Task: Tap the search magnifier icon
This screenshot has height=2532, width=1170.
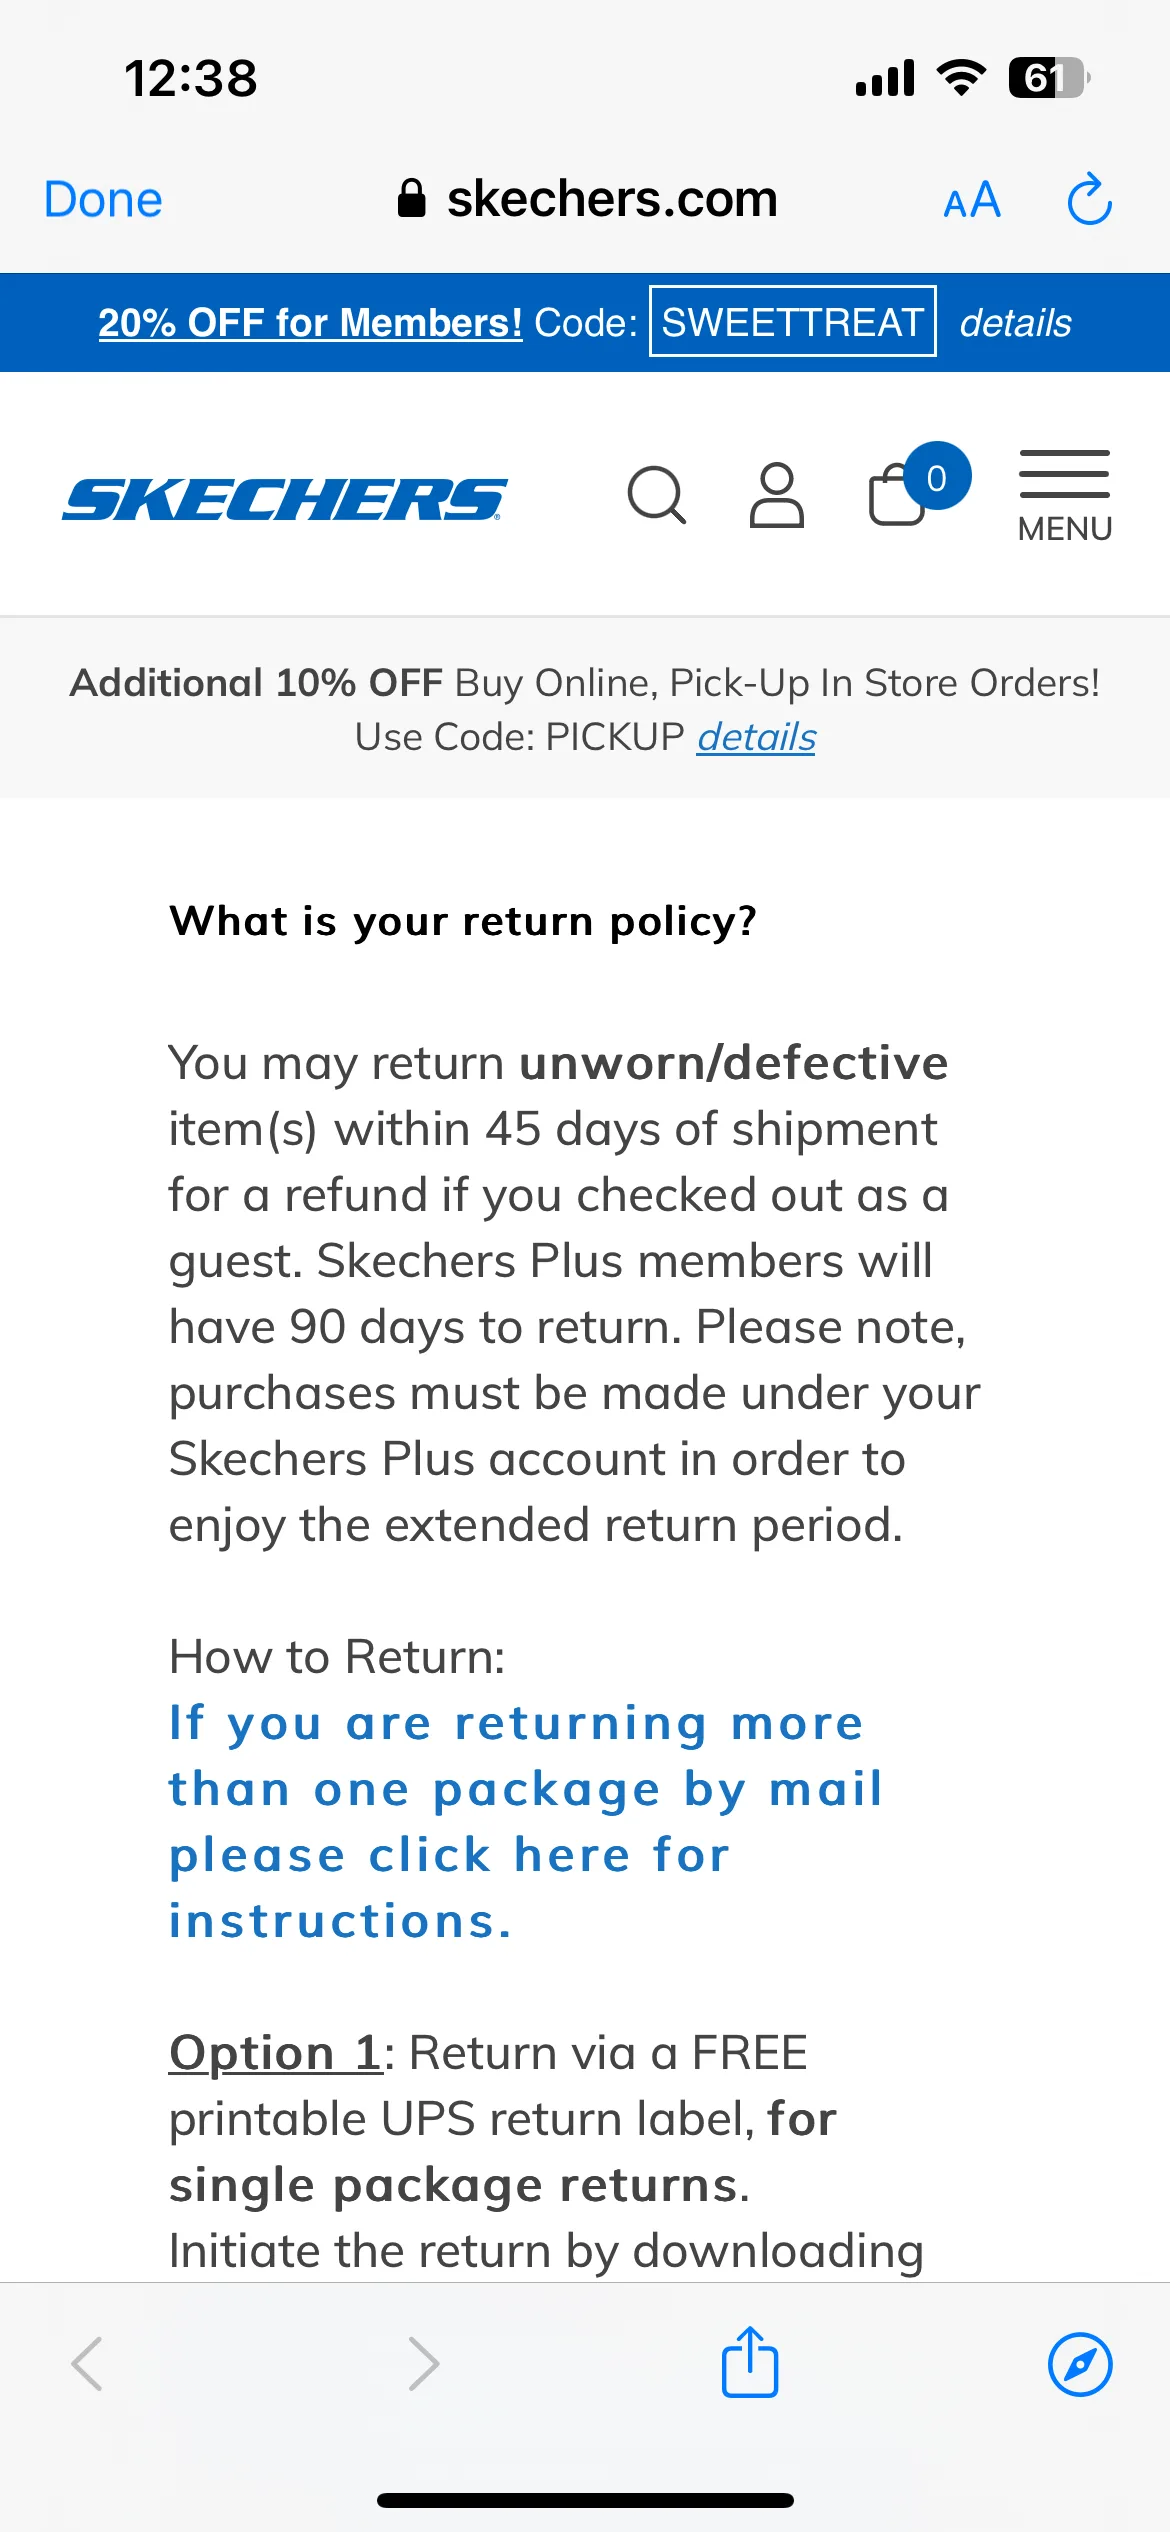Action: 657,495
